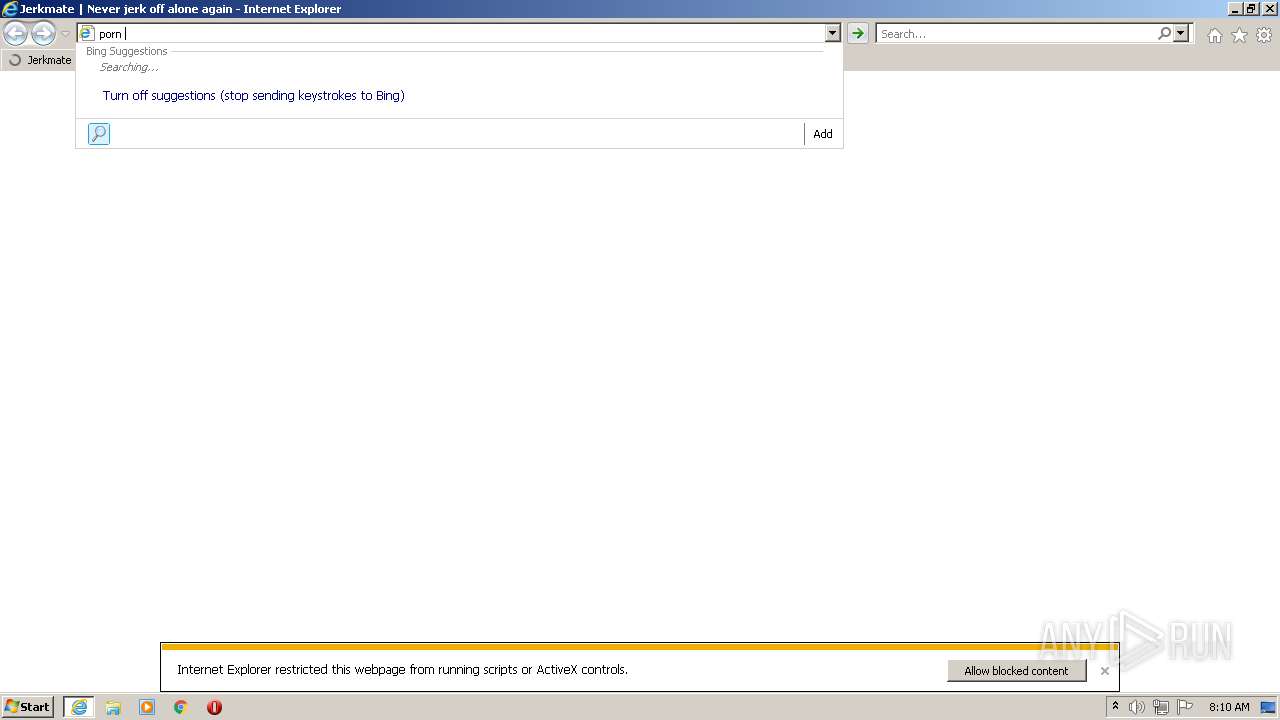
Task: Click Allow blocked content button
Action: click(x=1016, y=671)
